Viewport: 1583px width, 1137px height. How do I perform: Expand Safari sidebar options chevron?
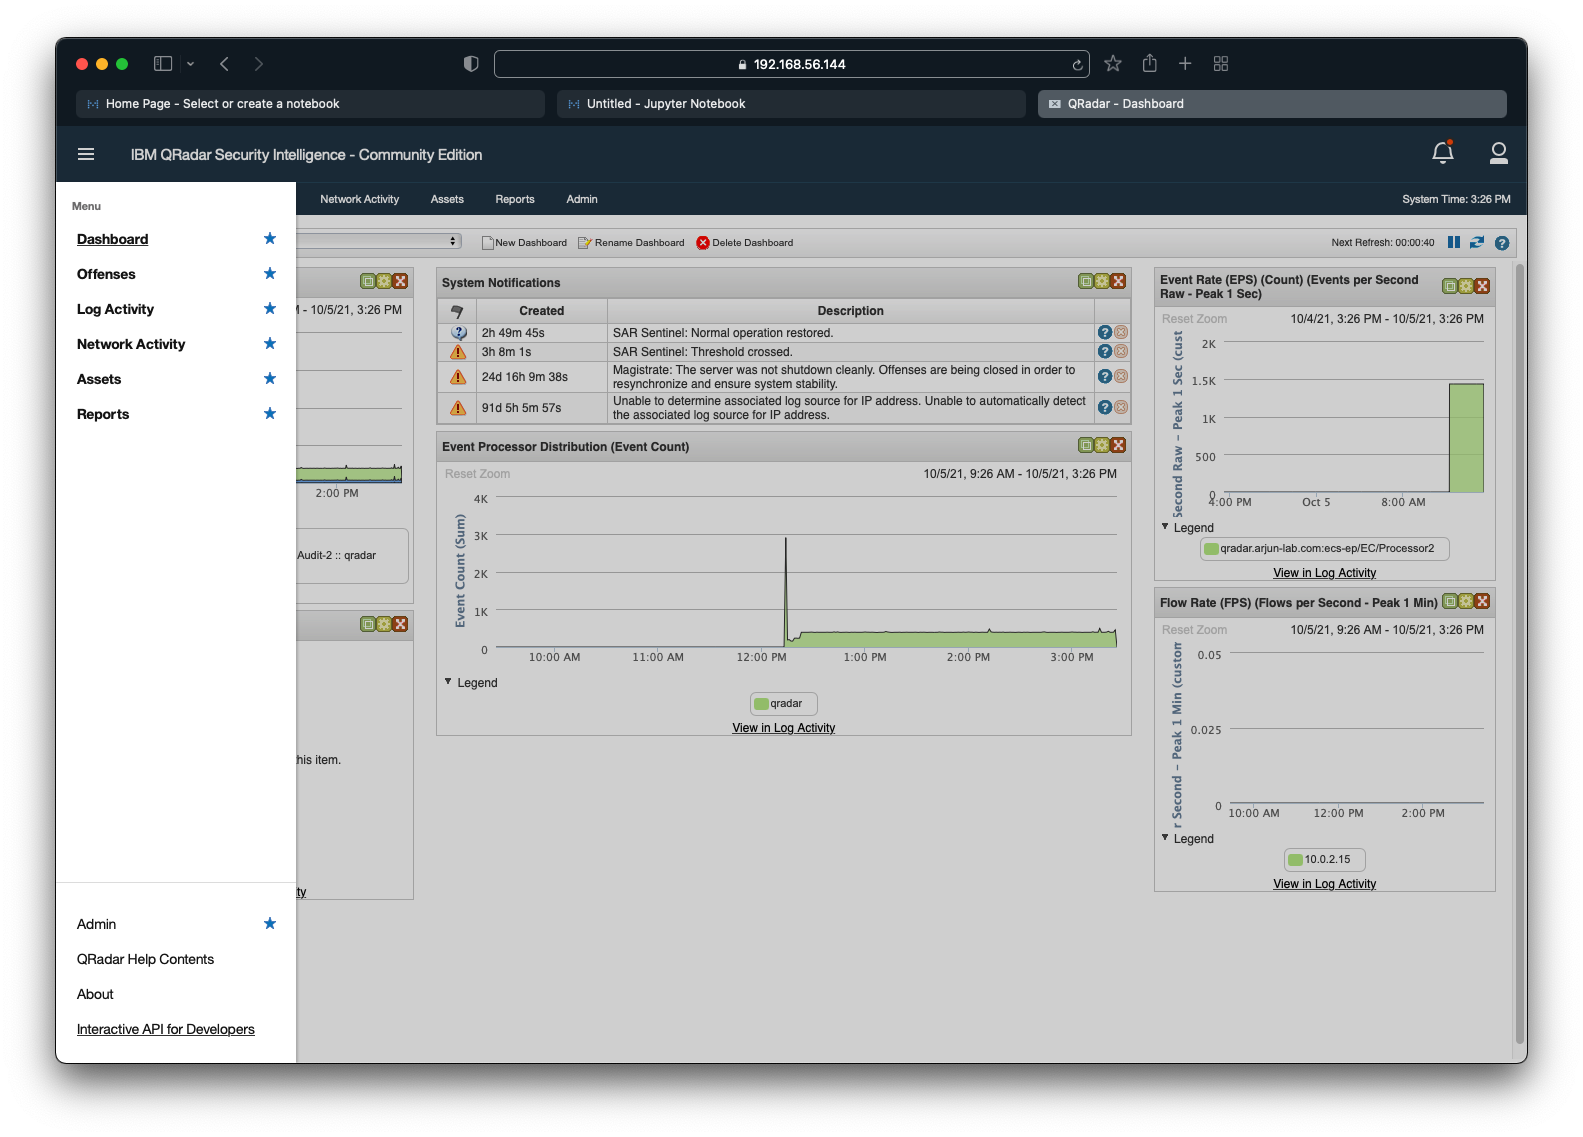click(x=190, y=64)
